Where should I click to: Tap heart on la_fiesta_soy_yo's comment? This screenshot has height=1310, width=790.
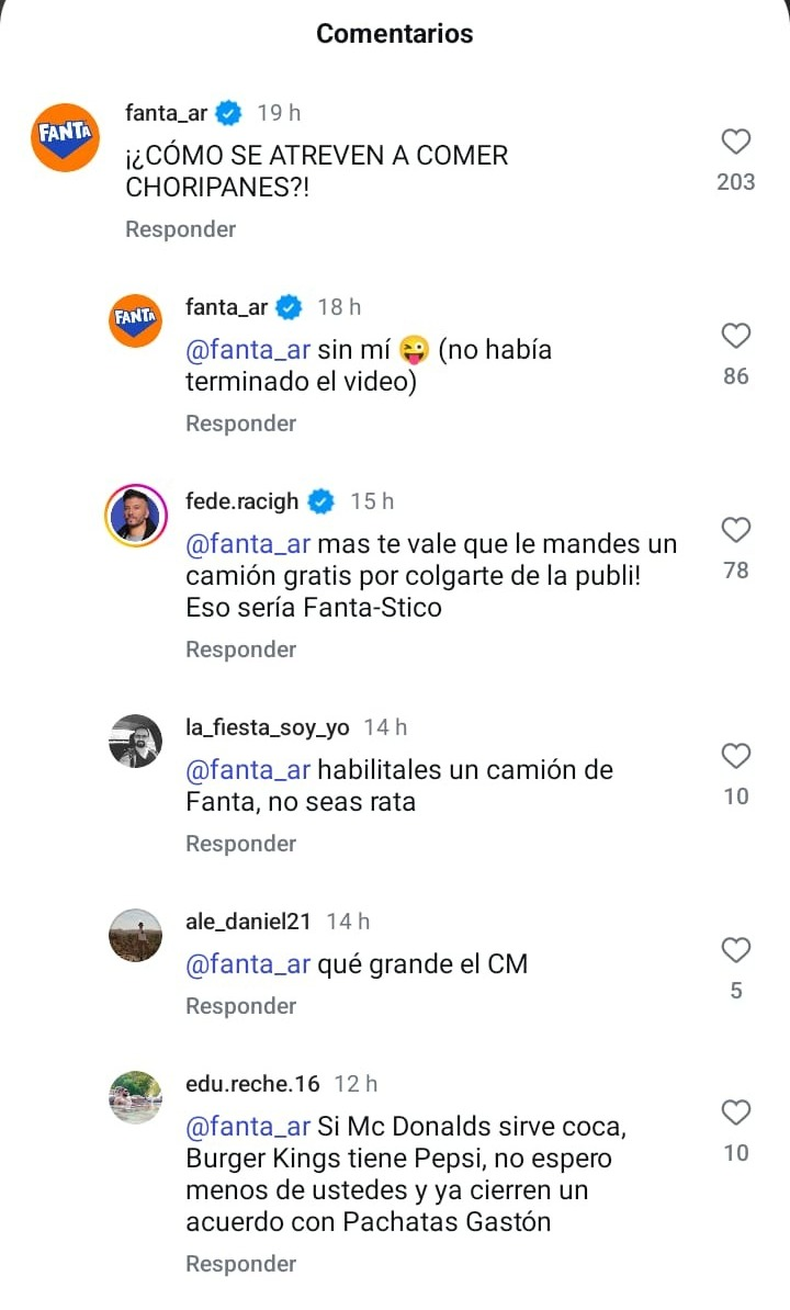tap(736, 756)
